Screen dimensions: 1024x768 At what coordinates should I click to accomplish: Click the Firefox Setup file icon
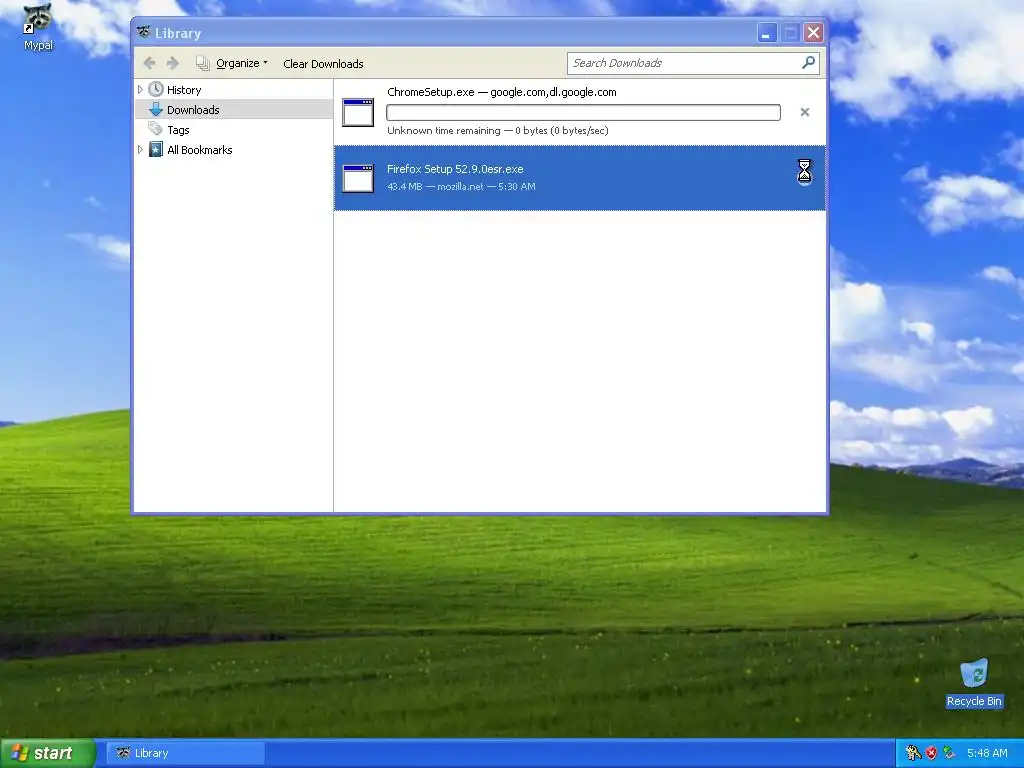358,178
